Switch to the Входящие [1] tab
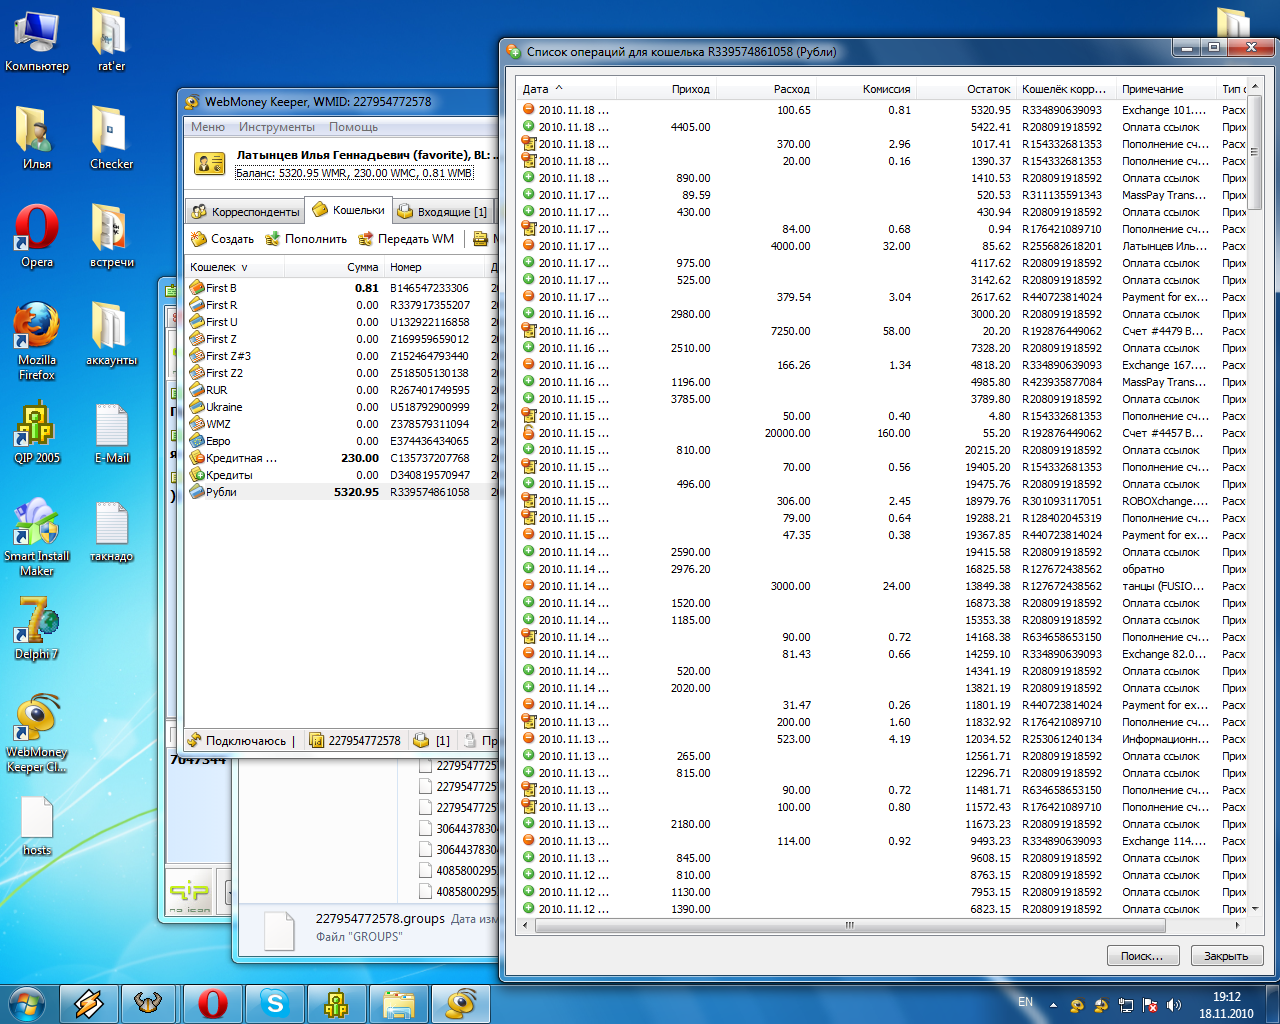 click(442, 212)
